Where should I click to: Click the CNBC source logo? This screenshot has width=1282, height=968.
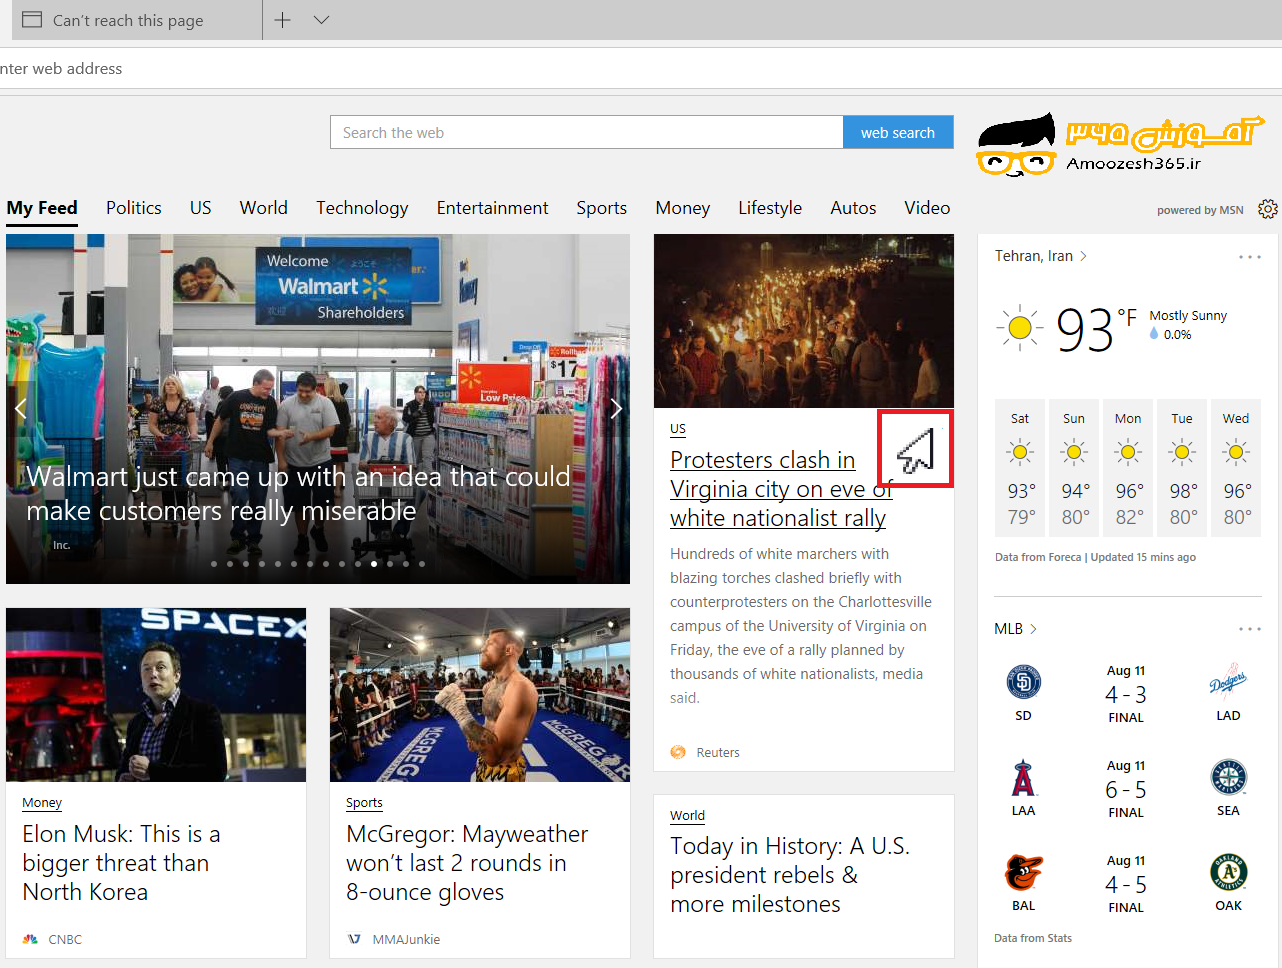(30, 939)
